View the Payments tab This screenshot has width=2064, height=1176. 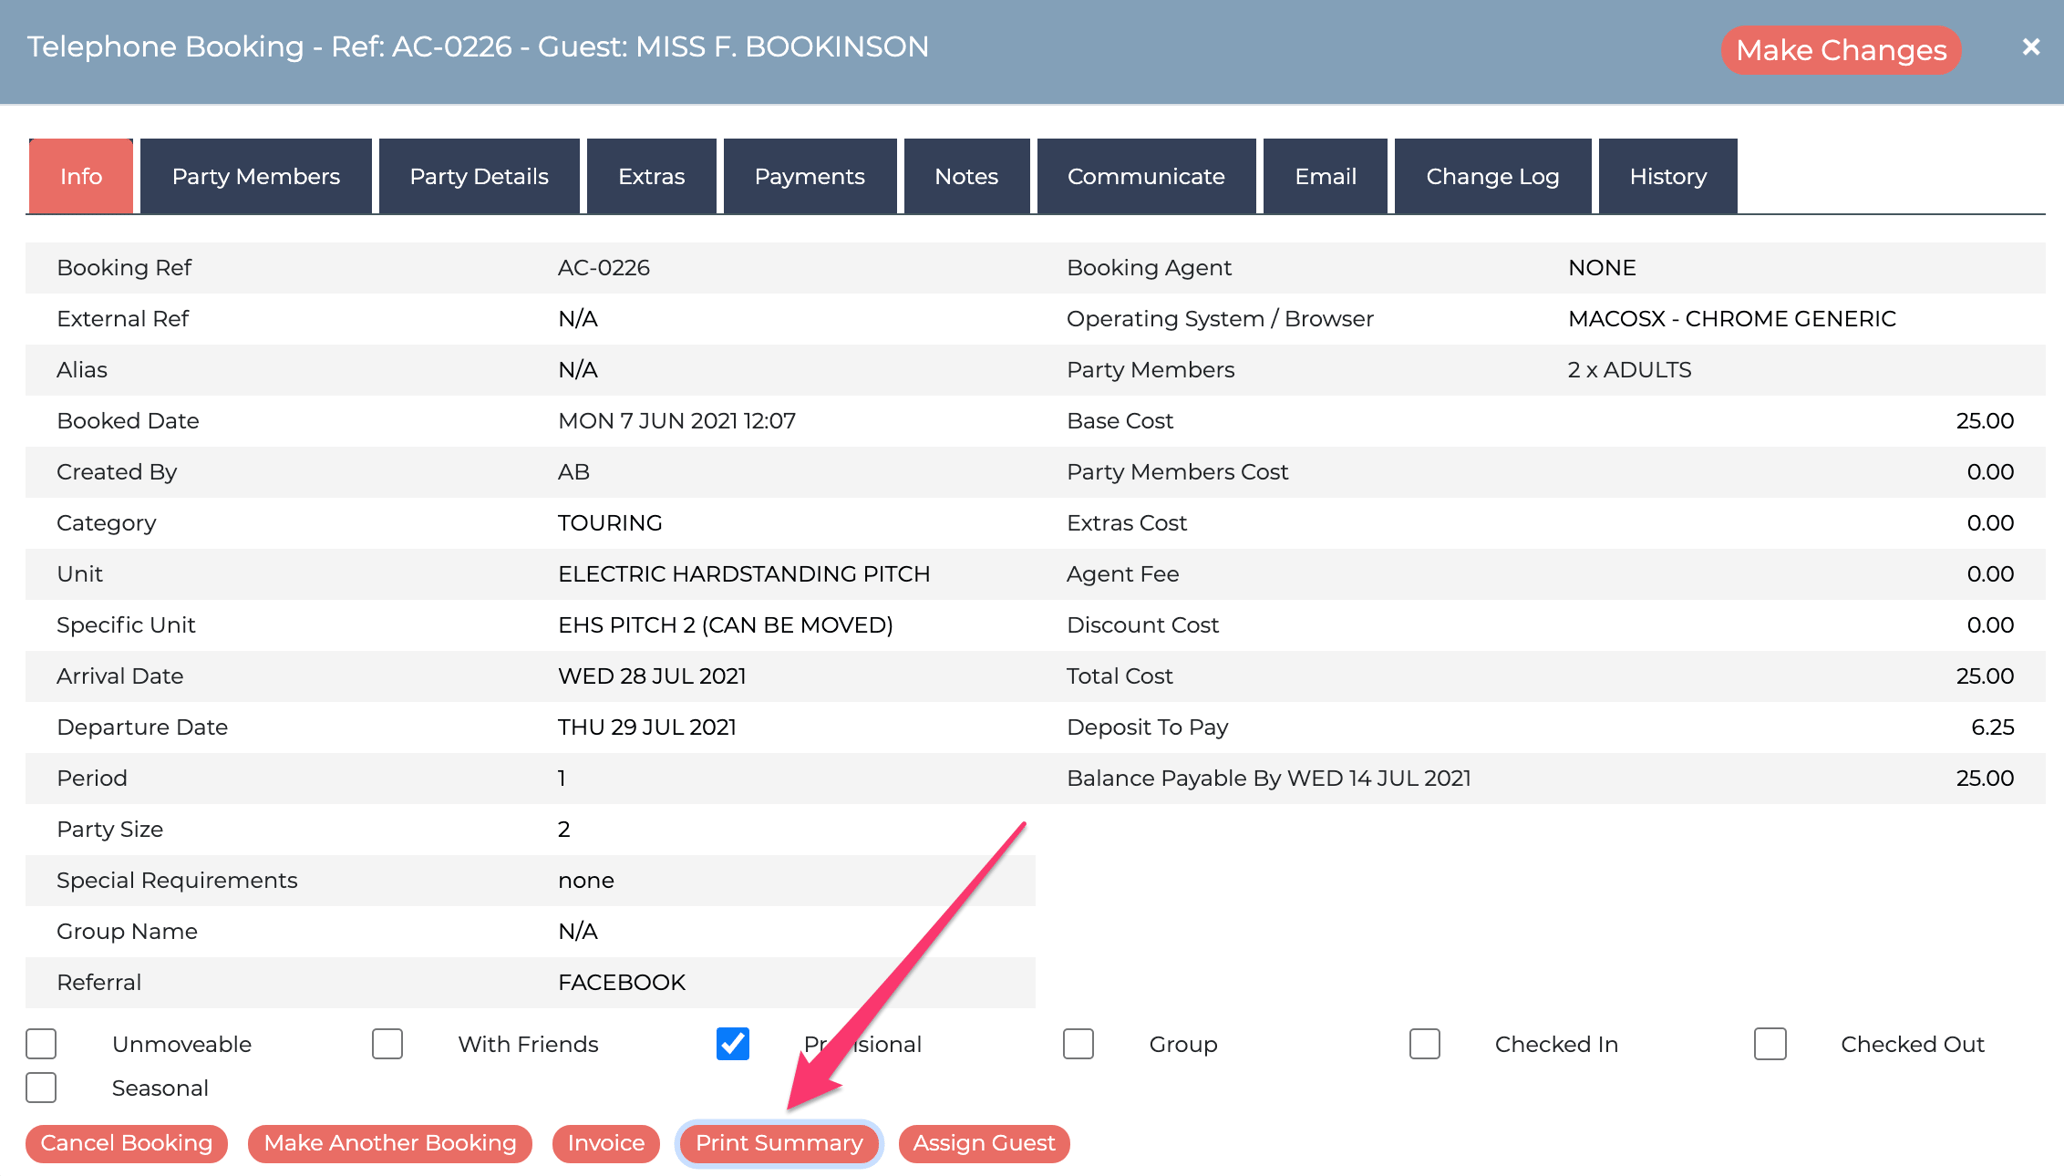[809, 176]
